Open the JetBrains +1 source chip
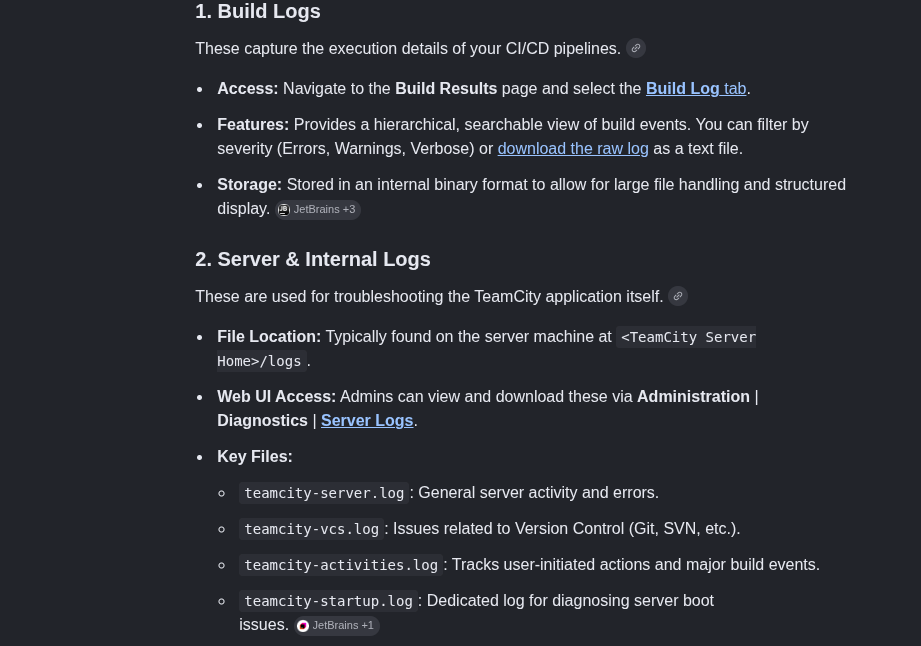Viewport: 921px width, 646px height. pyautogui.click(x=337, y=625)
